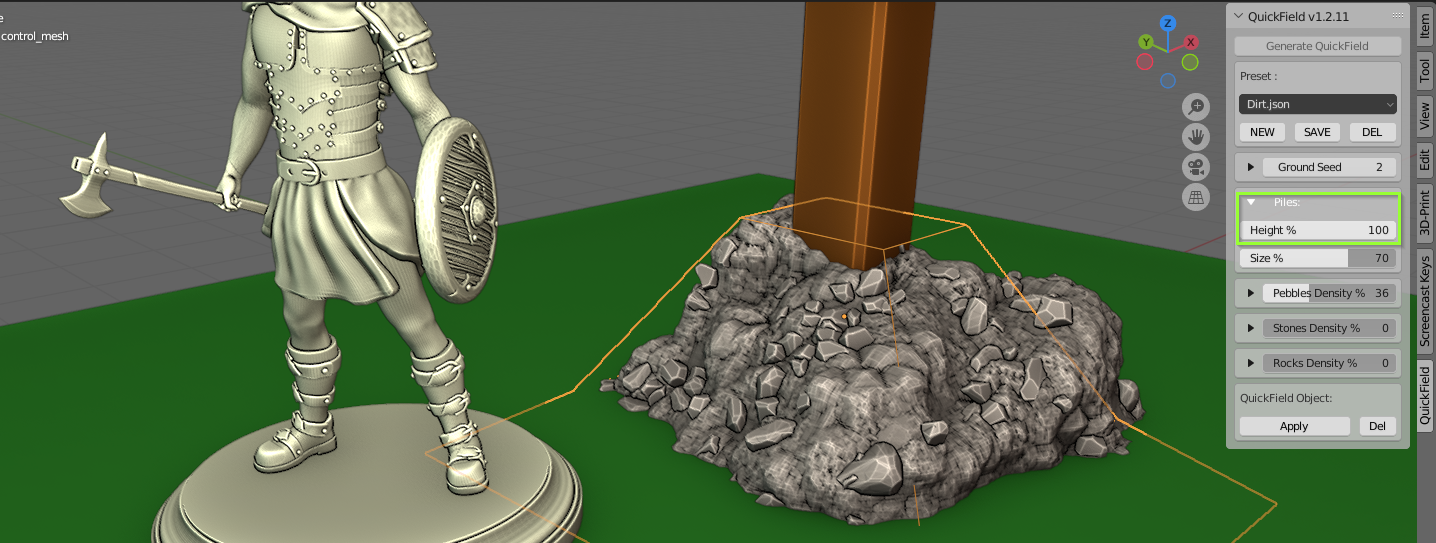This screenshot has height=543, width=1436.
Task: Select the QuickField sidebar tab
Action: pyautogui.click(x=1425, y=395)
